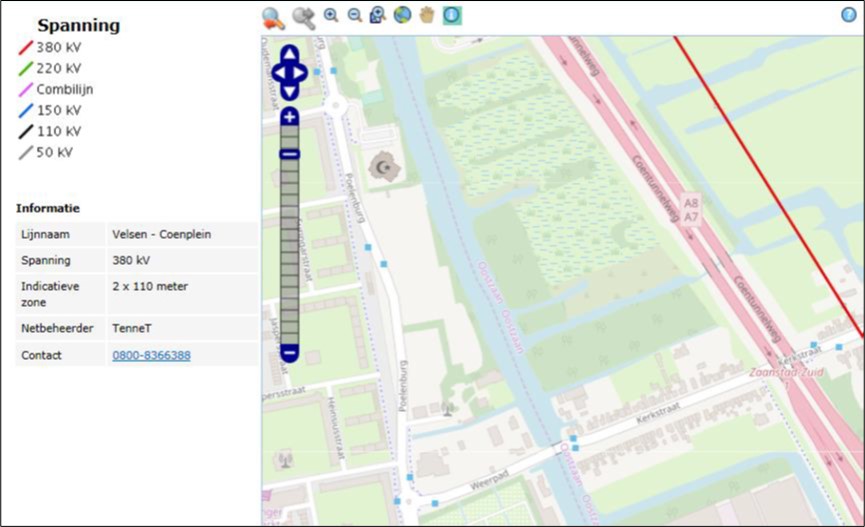Screen dimensions: 865x527
Task: Select the zoom out magnifier tool
Action: point(354,15)
